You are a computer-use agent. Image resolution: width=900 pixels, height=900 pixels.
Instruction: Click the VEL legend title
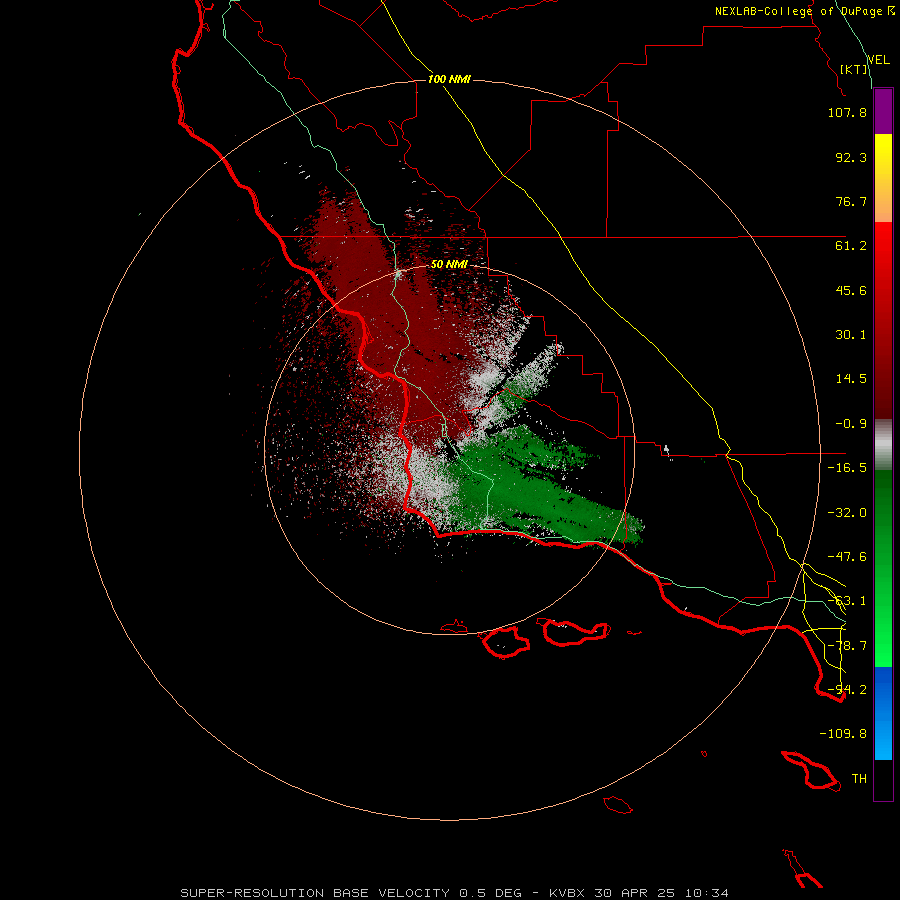878,60
